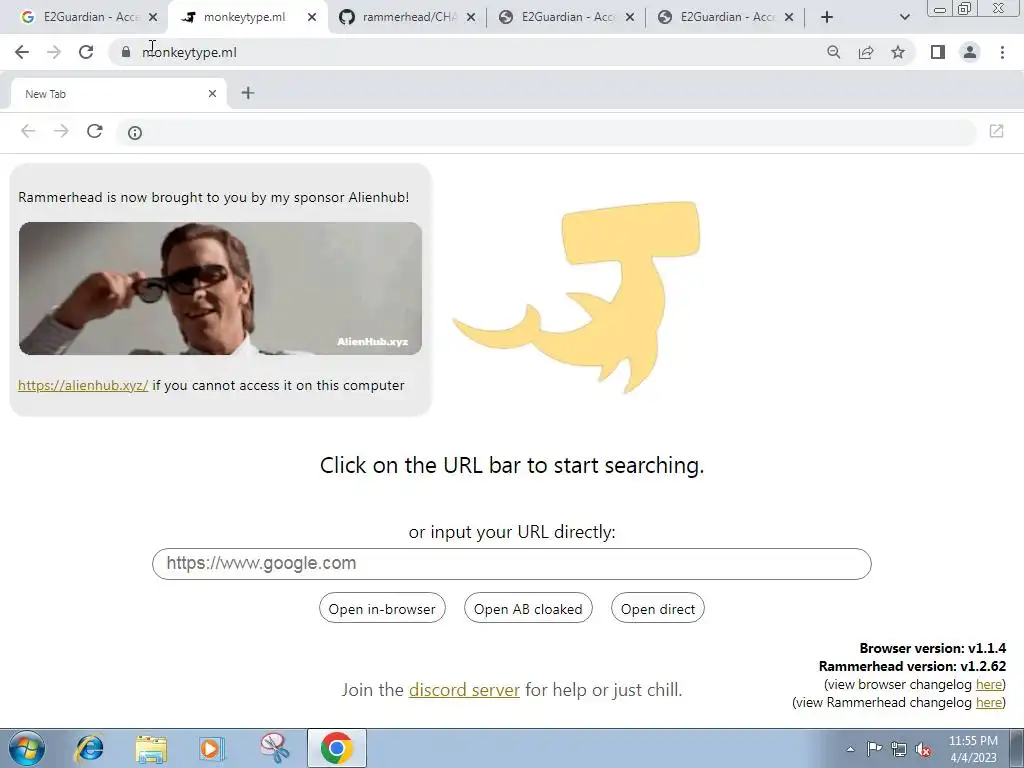Viewport: 1024px width, 768px height.
Task: Click the Action Center flag tray icon
Action: click(874, 749)
